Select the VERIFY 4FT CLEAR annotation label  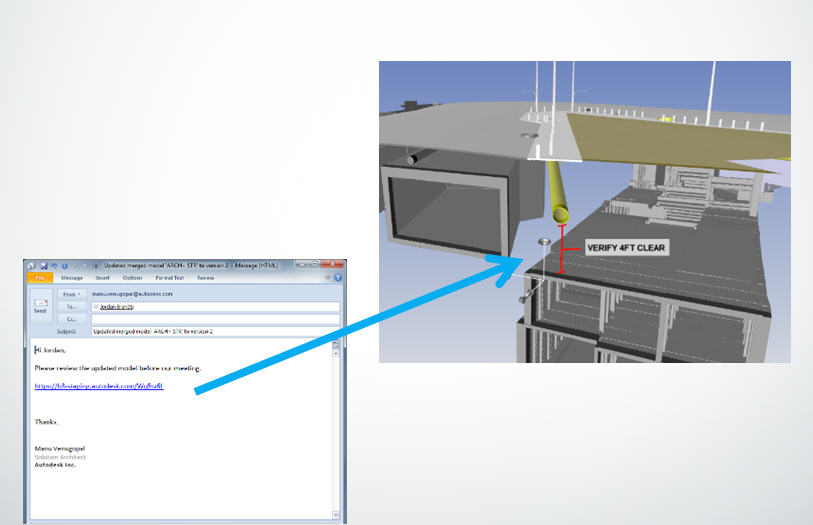click(x=625, y=247)
